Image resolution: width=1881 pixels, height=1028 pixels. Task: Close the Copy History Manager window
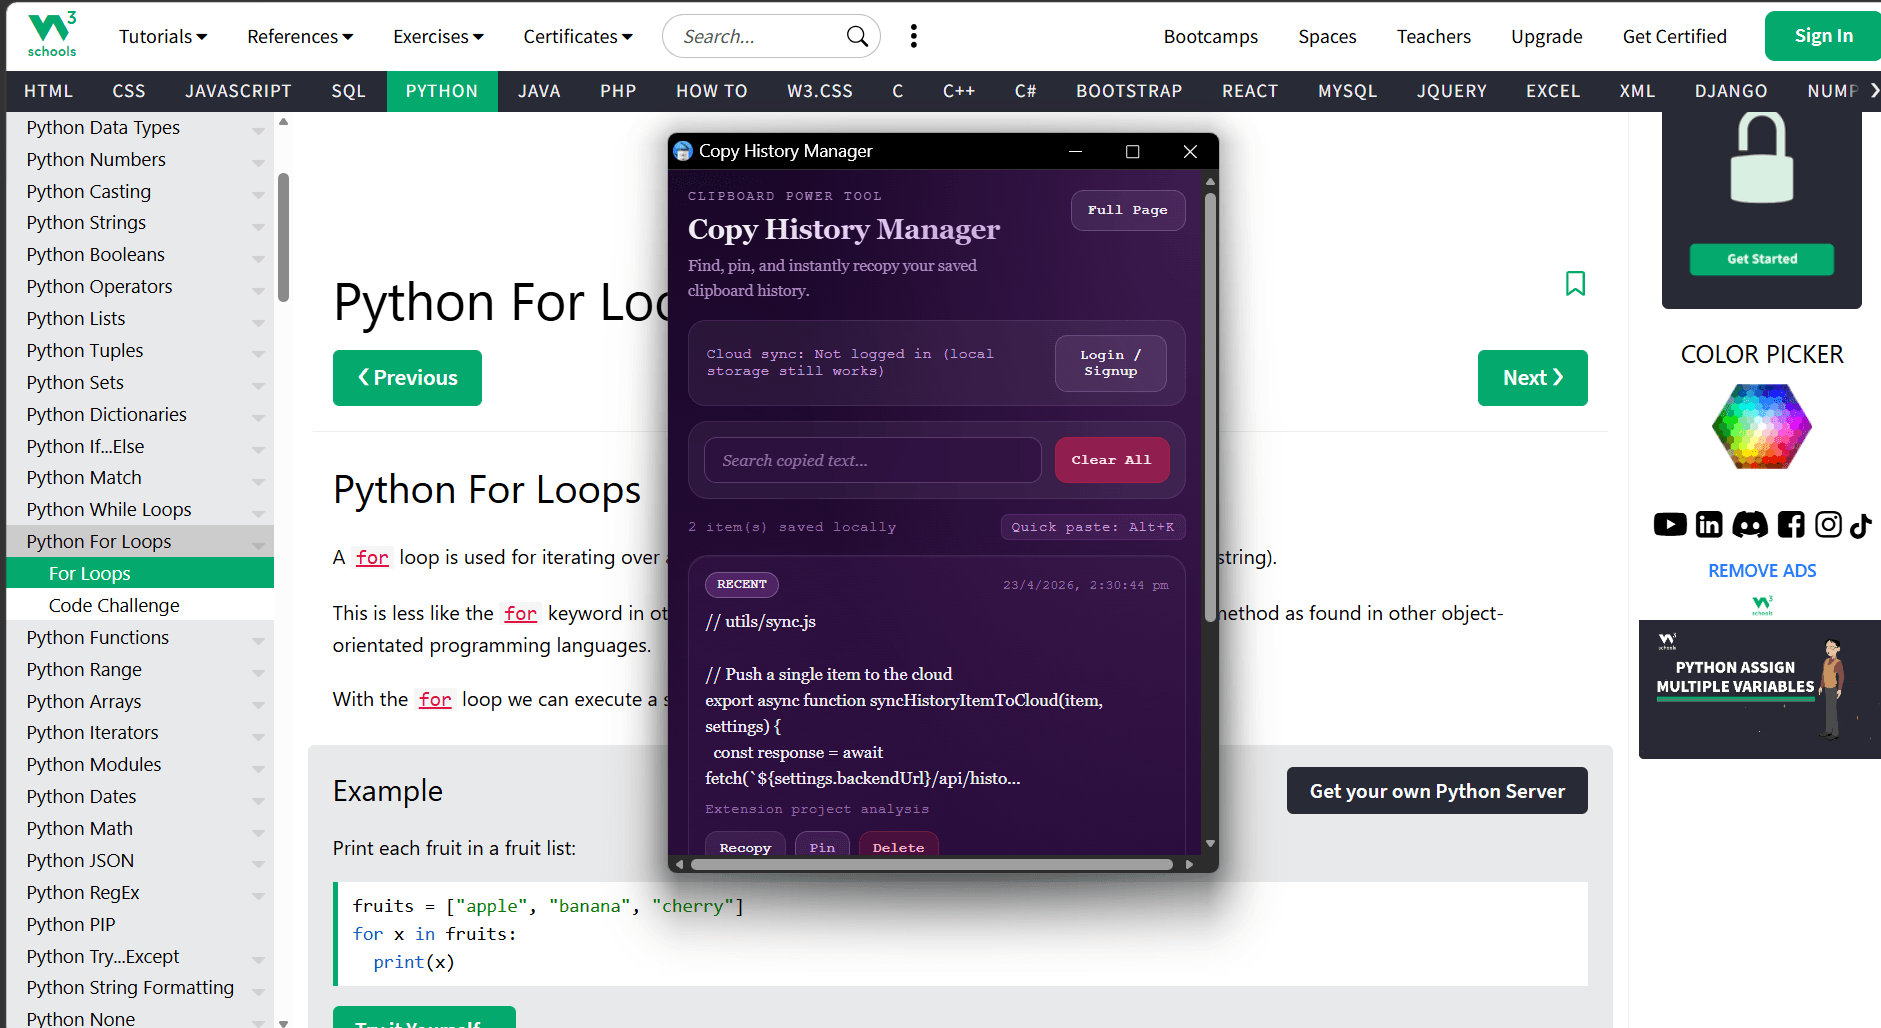[1190, 151]
